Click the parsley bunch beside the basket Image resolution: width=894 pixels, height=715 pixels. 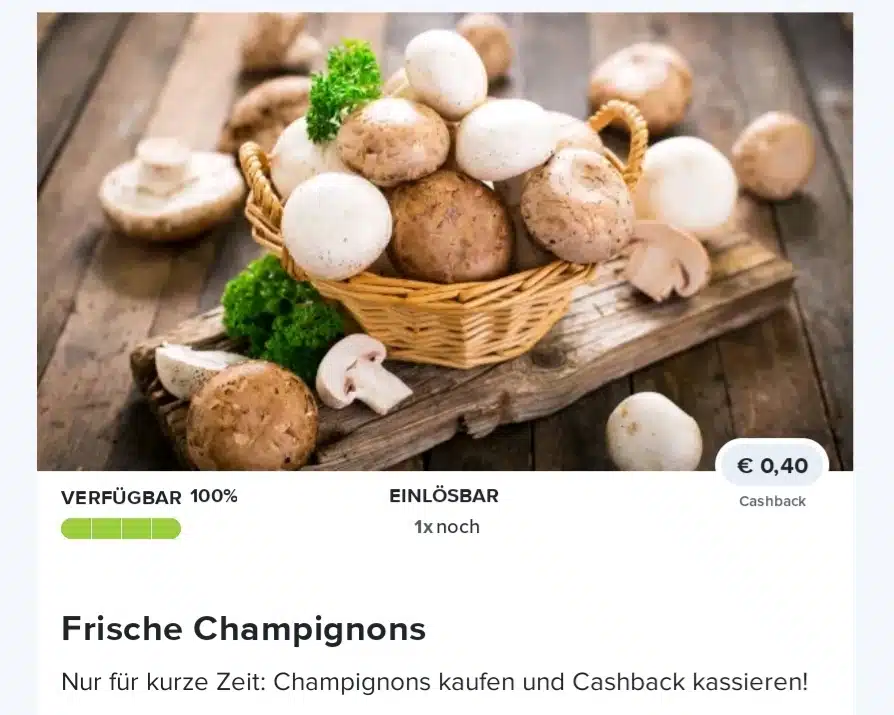pyautogui.click(x=281, y=312)
